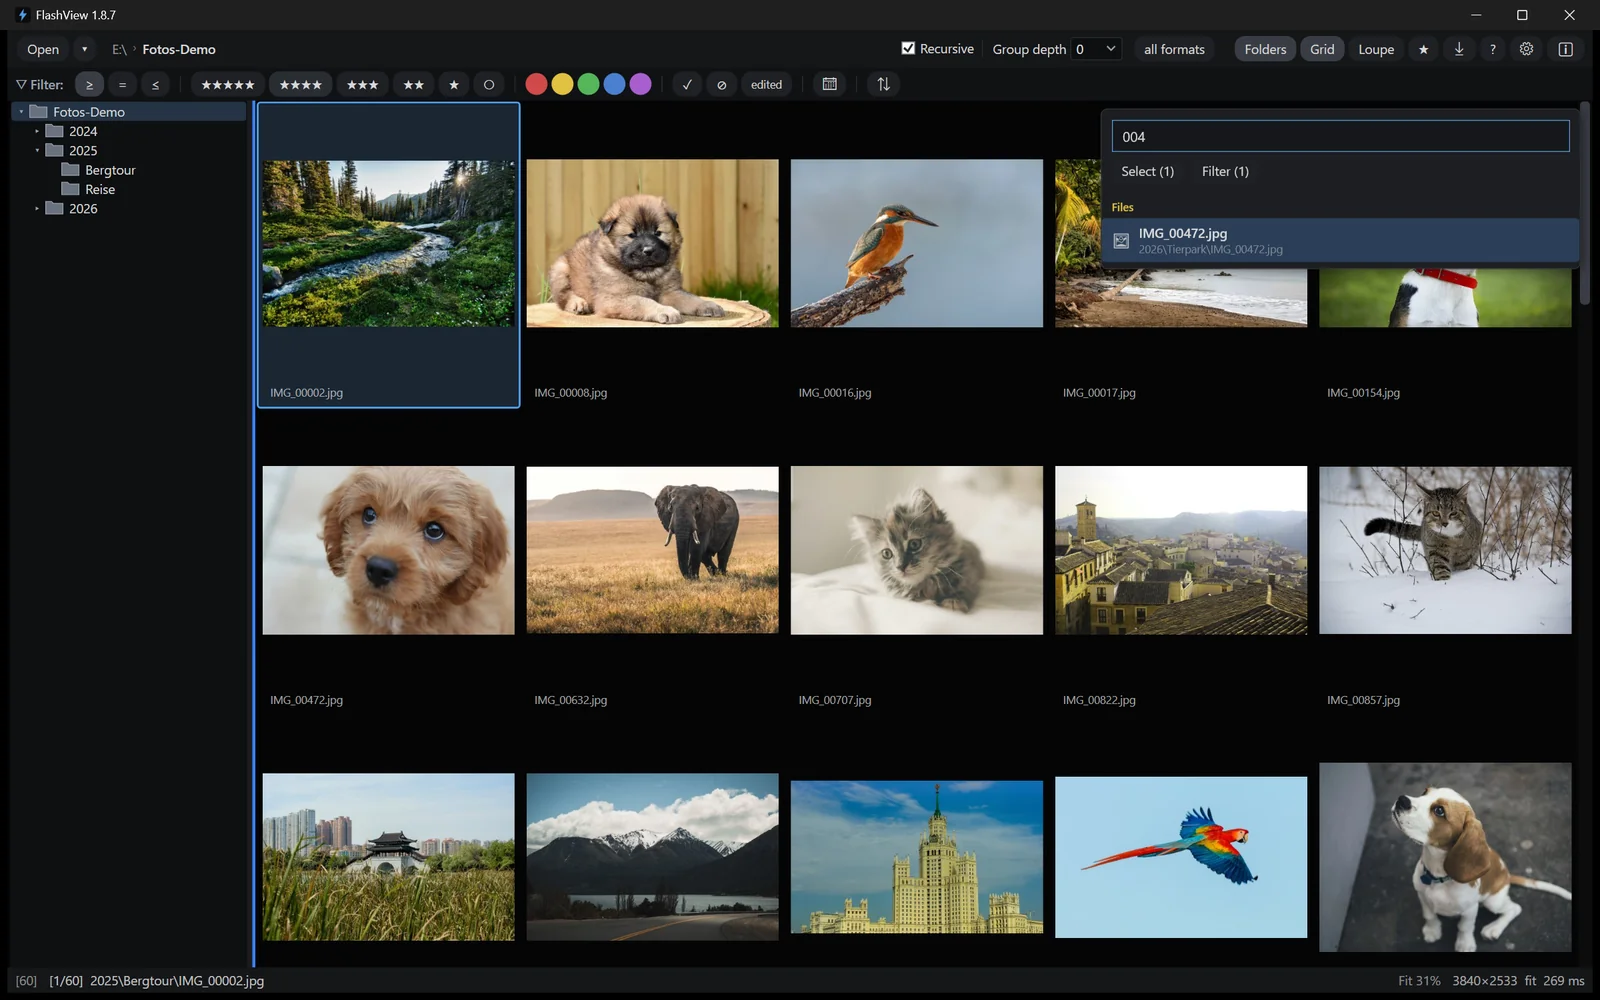Toggle the edited filter
Screen dimensions: 1600x1000
[766, 84]
